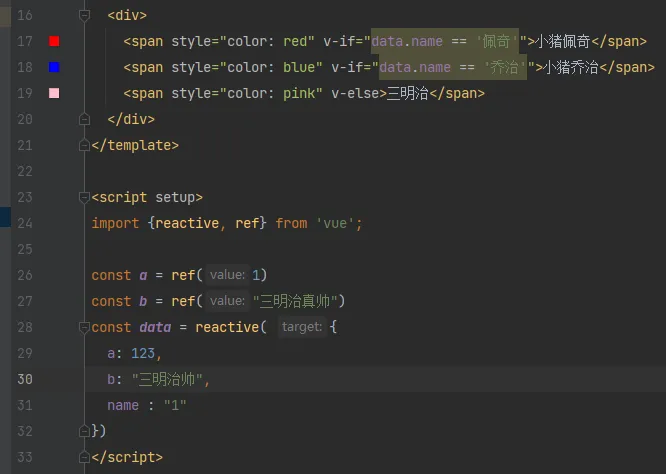Click the text '小猪乔治' on line 18
The width and height of the screenshot is (666, 474).
(571, 67)
